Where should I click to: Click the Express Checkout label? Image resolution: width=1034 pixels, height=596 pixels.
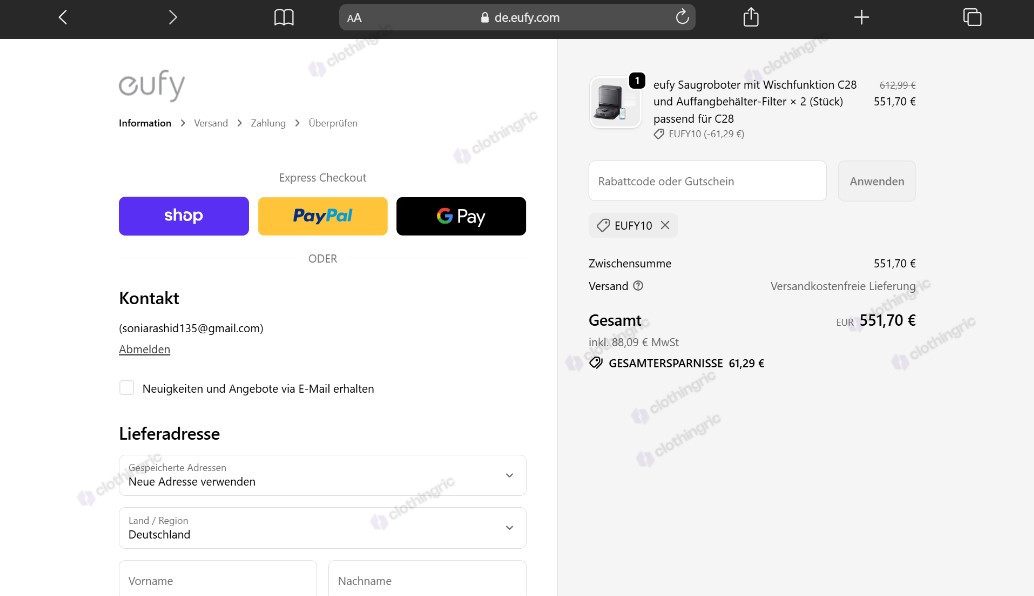(x=322, y=177)
